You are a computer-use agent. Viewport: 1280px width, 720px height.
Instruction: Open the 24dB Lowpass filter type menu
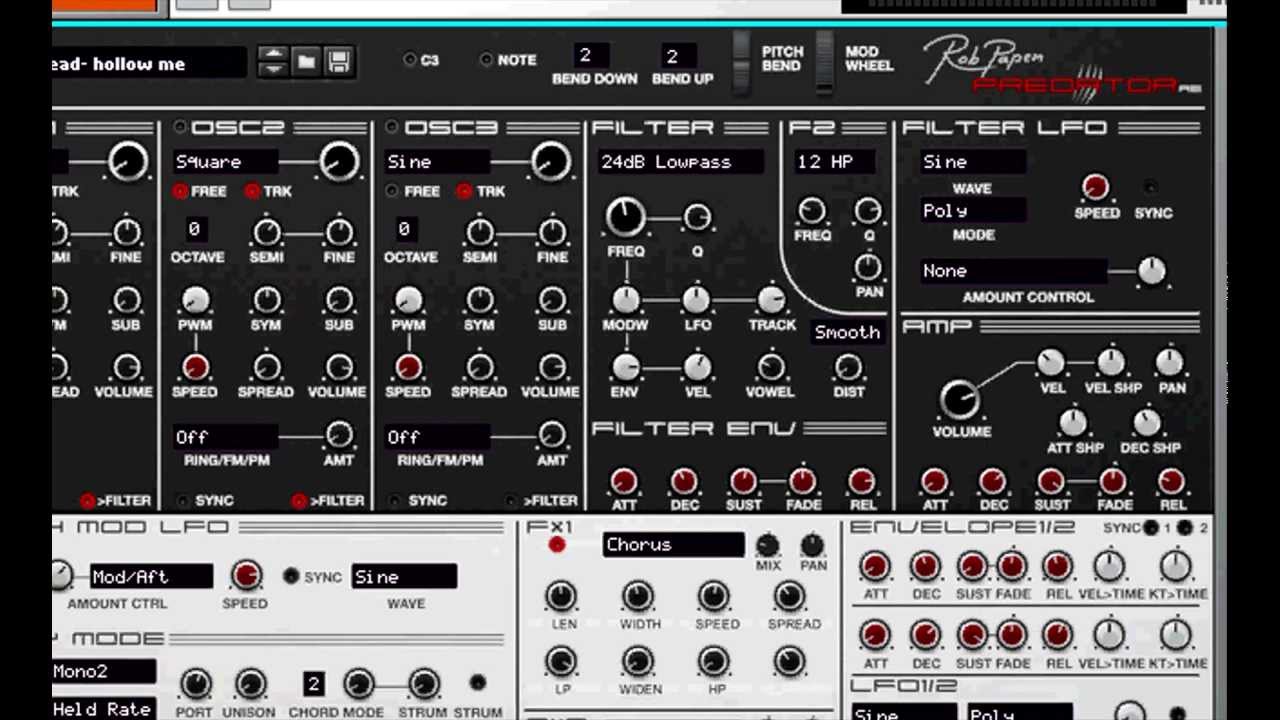click(x=680, y=161)
